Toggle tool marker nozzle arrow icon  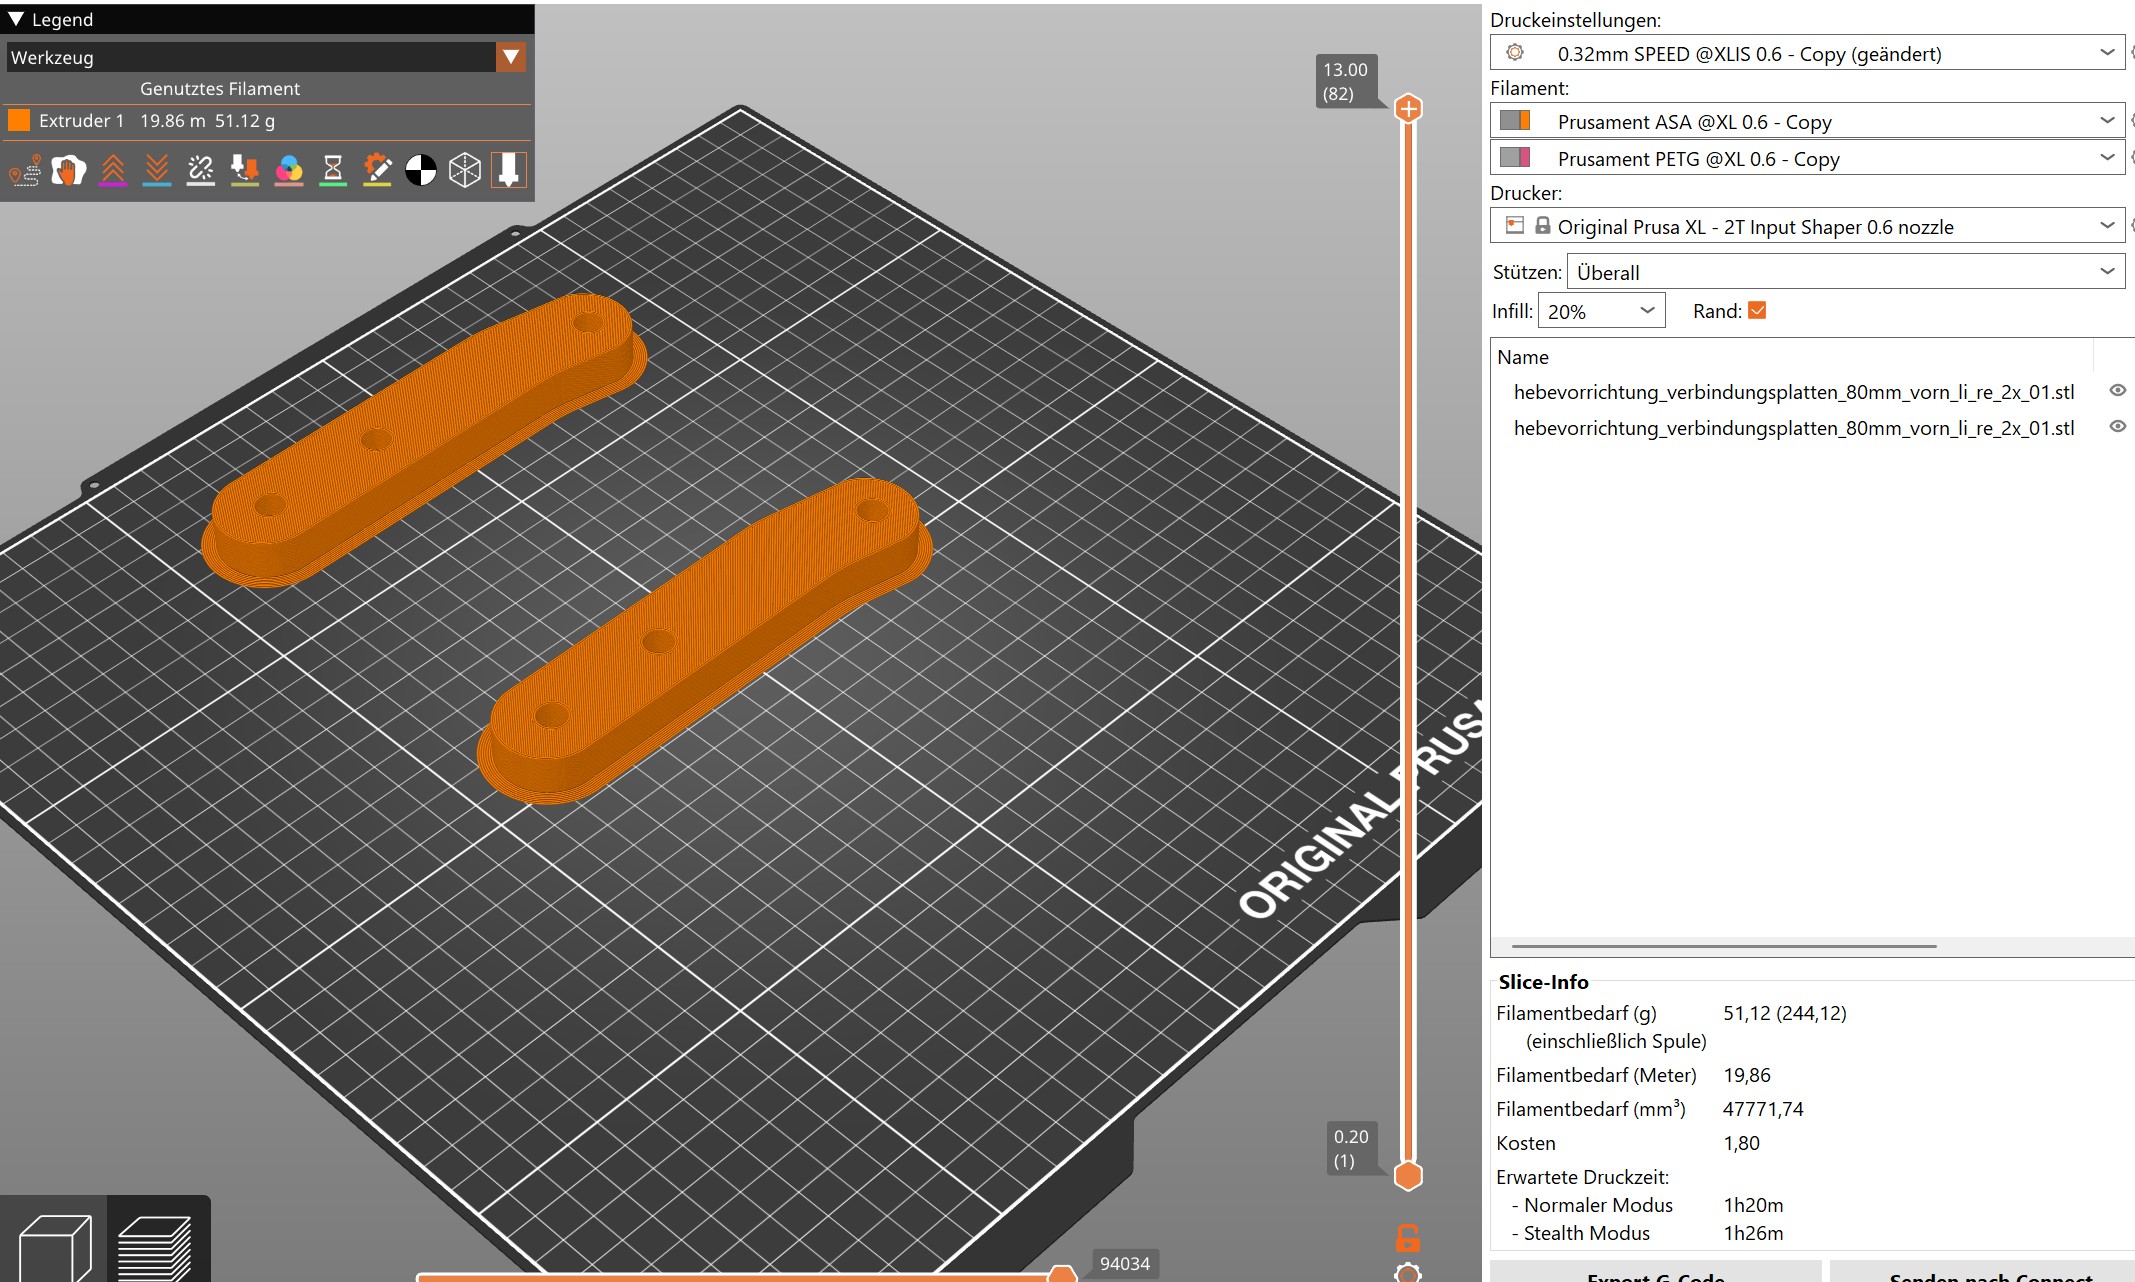pyautogui.click(x=509, y=171)
